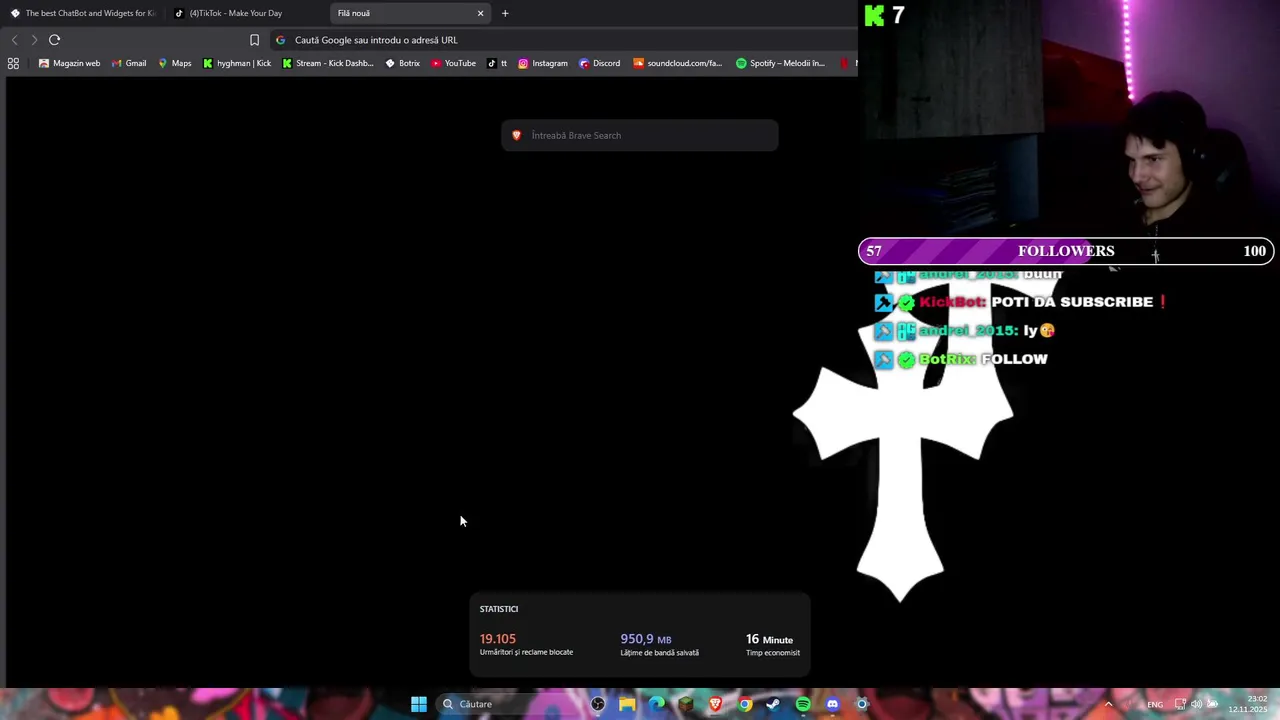
Task: Click the Întreabă Brave Search box
Action: pyautogui.click(x=640, y=135)
